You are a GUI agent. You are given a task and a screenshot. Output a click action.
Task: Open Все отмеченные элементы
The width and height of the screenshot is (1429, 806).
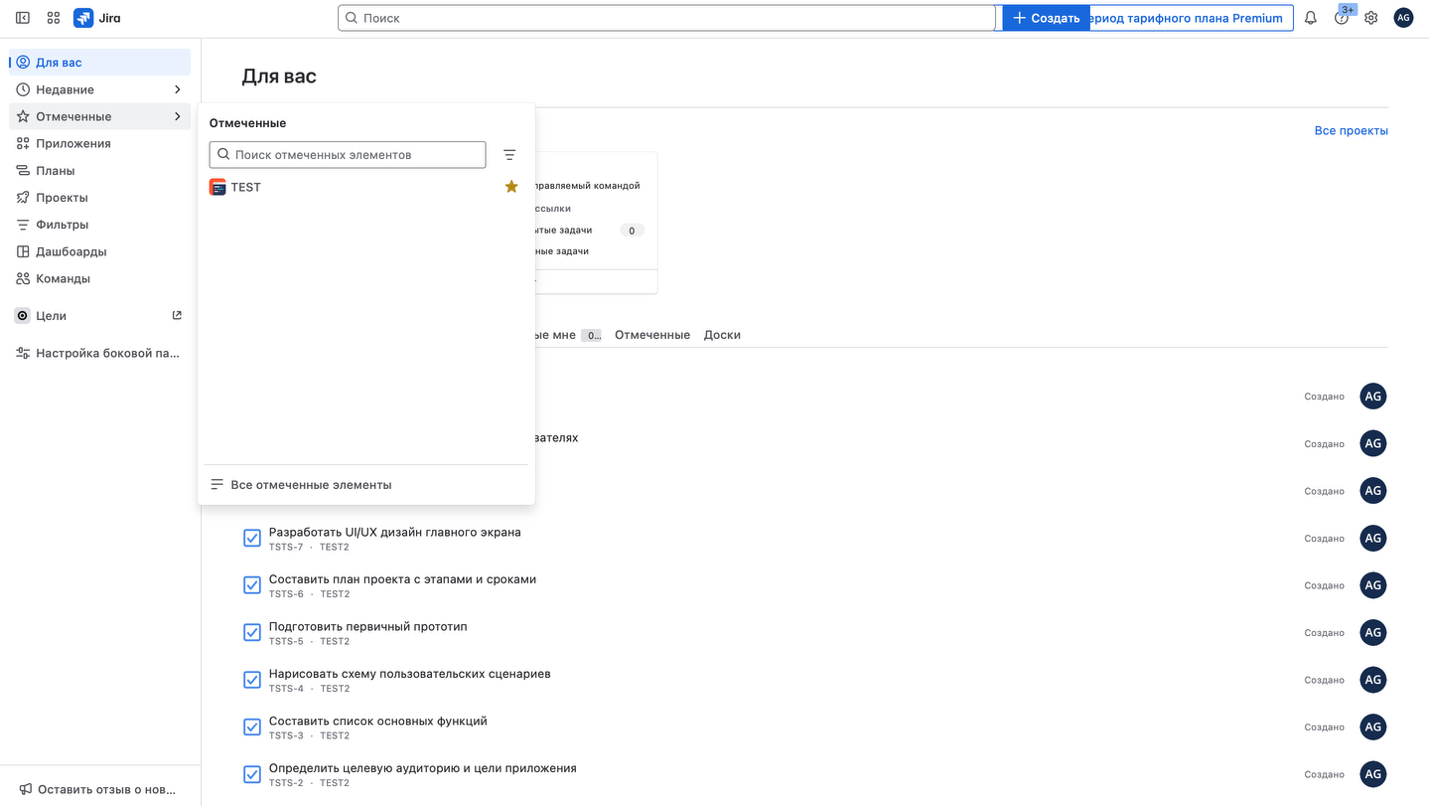coord(310,485)
